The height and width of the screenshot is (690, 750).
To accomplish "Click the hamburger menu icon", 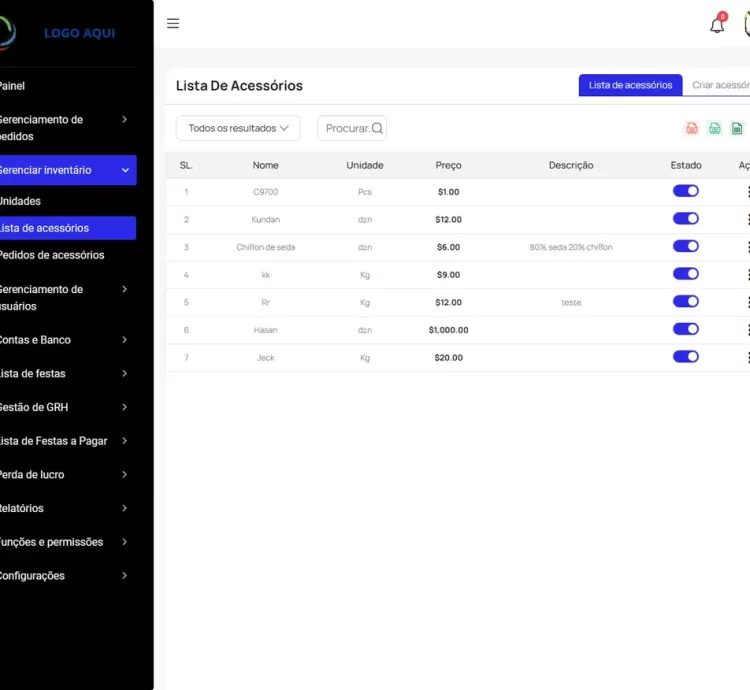I will 173,24.
